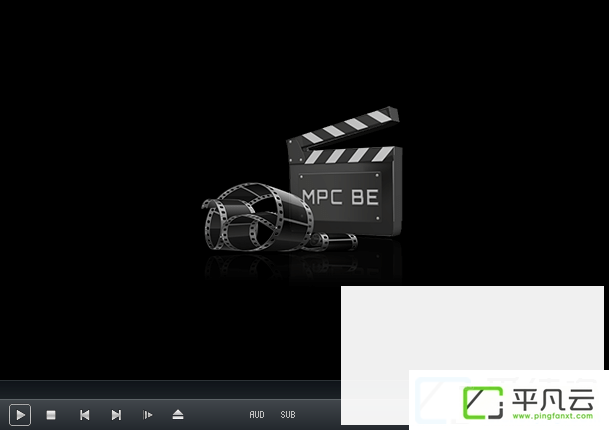Image resolution: width=609 pixels, height=430 pixels.
Task: Start playback with the Play button
Action: (20, 415)
